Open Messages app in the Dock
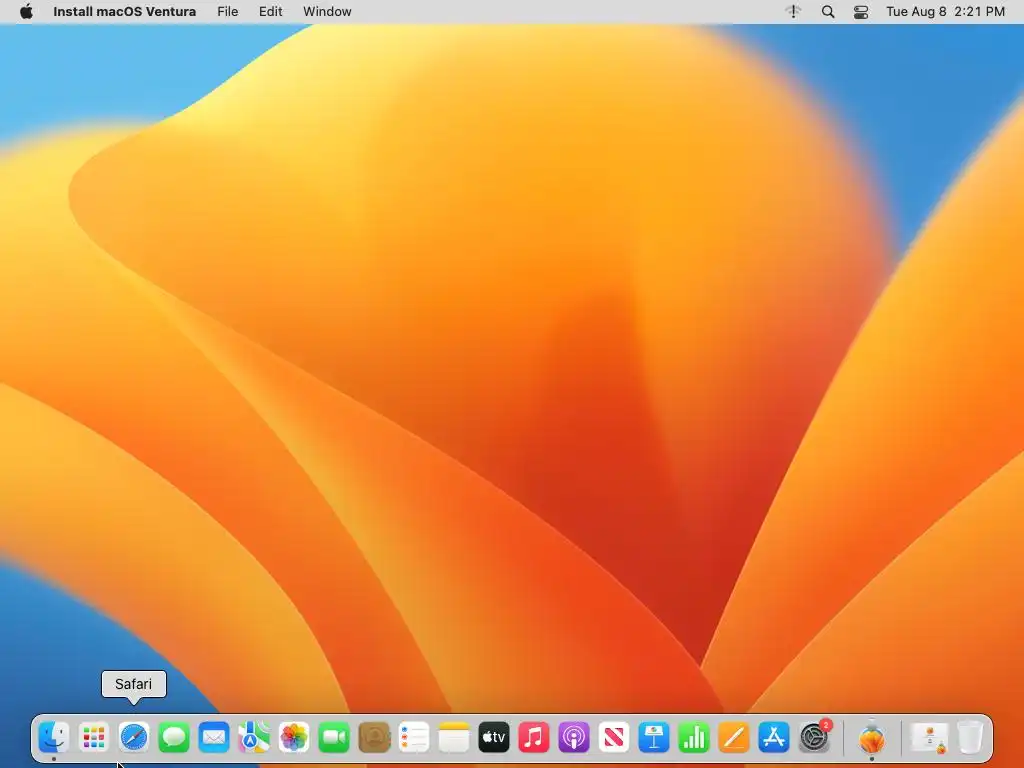 coord(174,737)
